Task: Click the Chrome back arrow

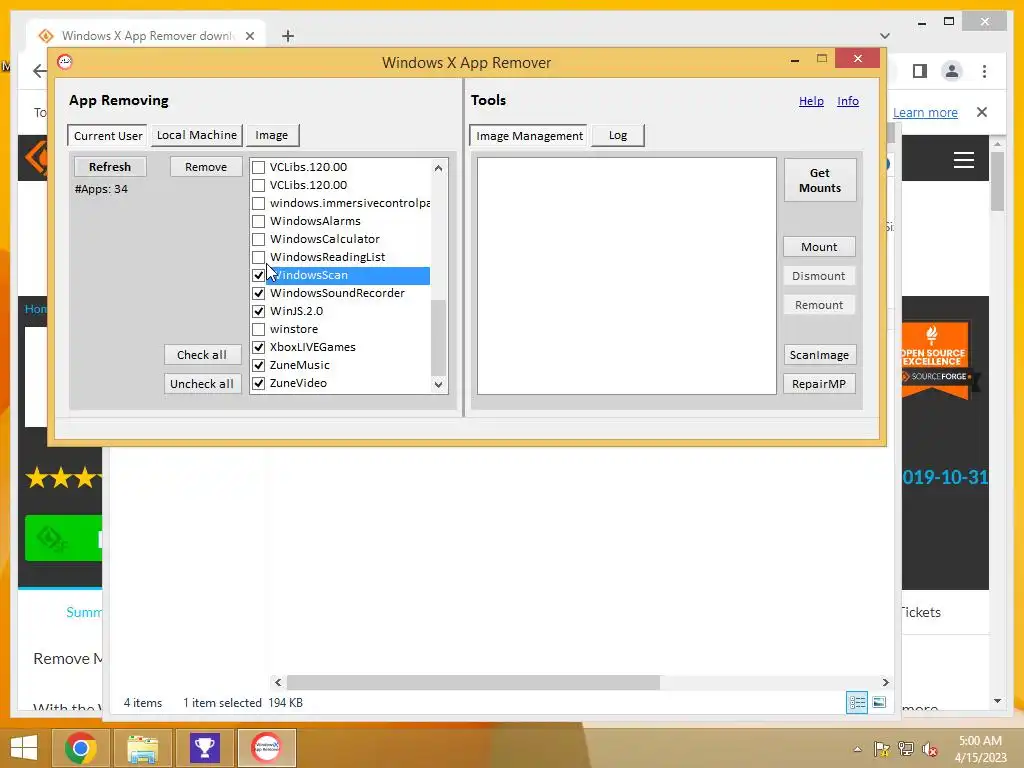Action: (40, 71)
